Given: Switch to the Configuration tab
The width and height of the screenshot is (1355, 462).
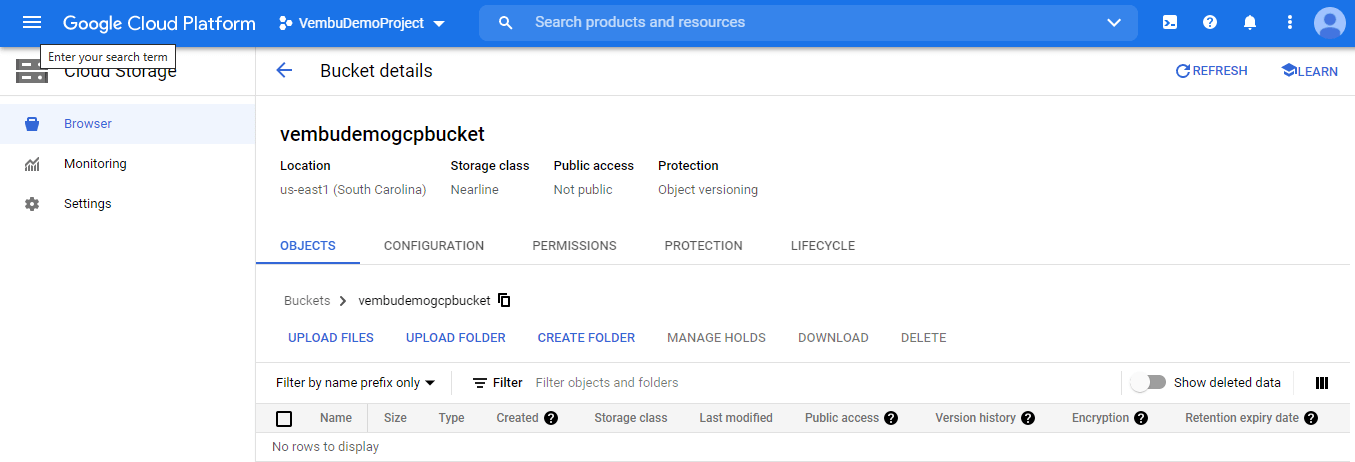Looking at the screenshot, I should [x=434, y=246].
